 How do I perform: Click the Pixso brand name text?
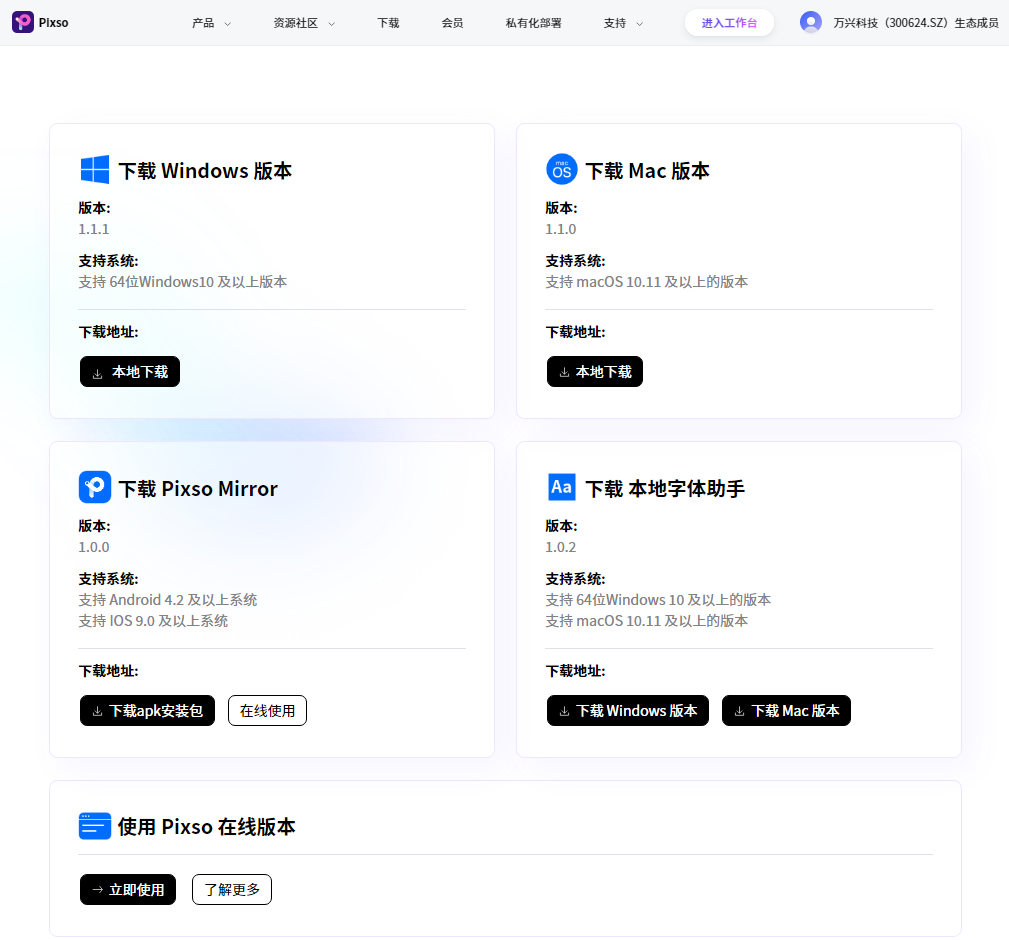click(x=53, y=23)
